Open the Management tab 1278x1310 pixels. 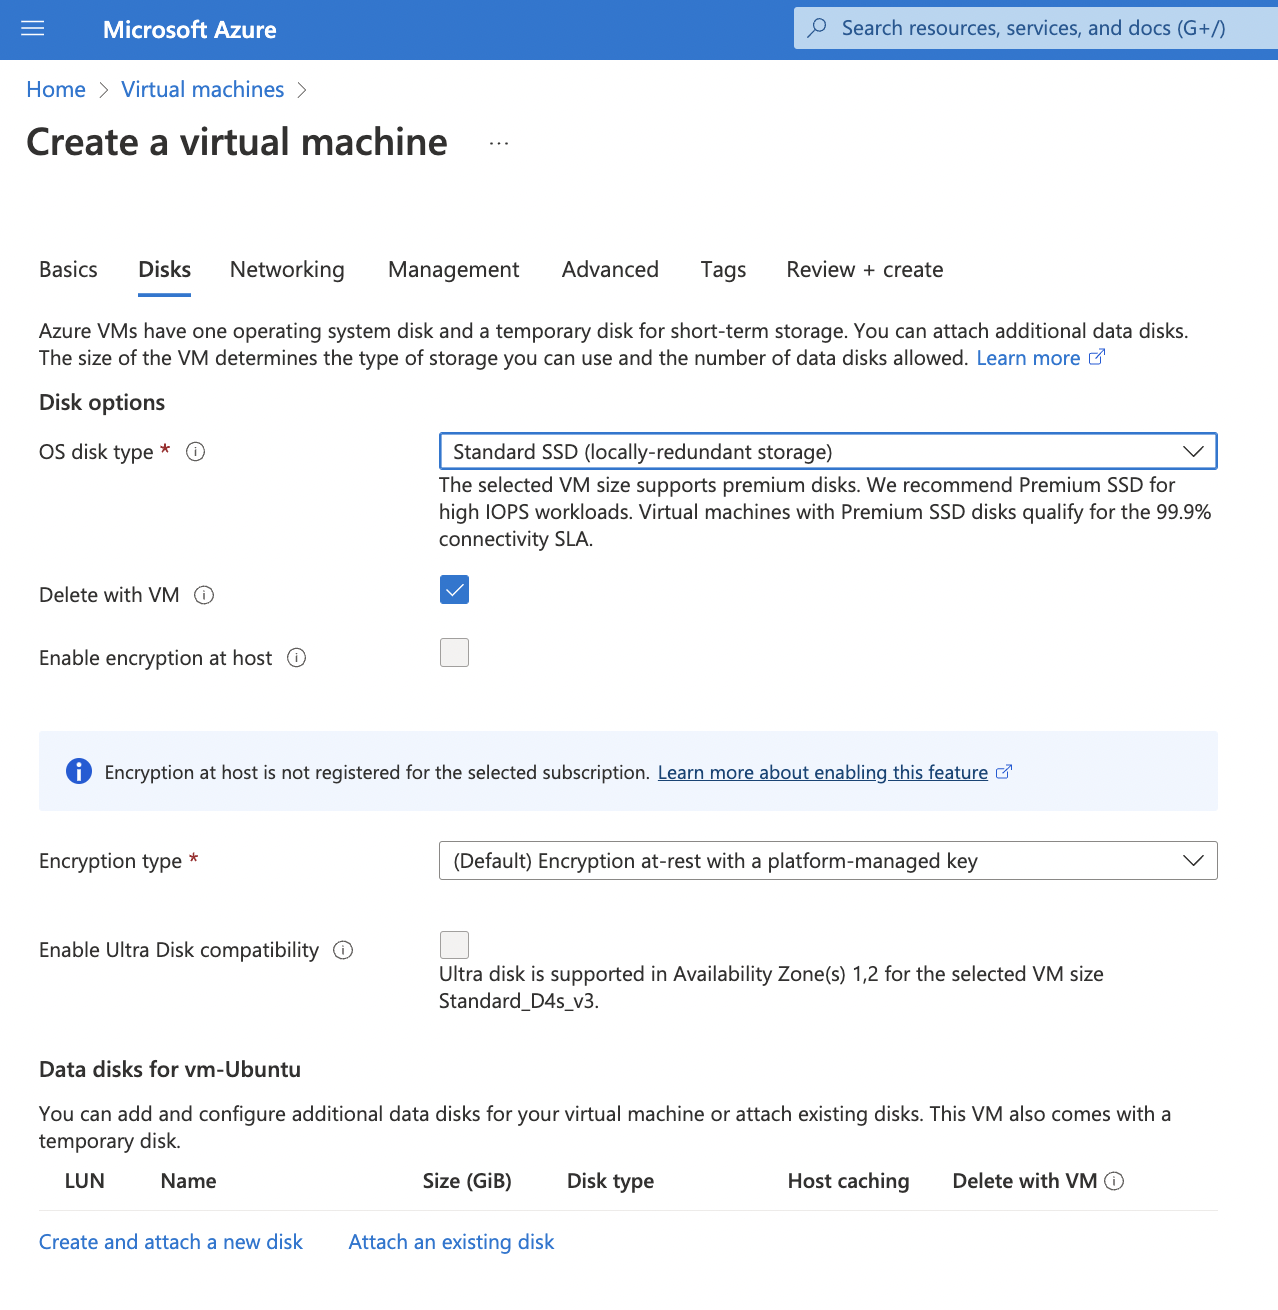(454, 270)
